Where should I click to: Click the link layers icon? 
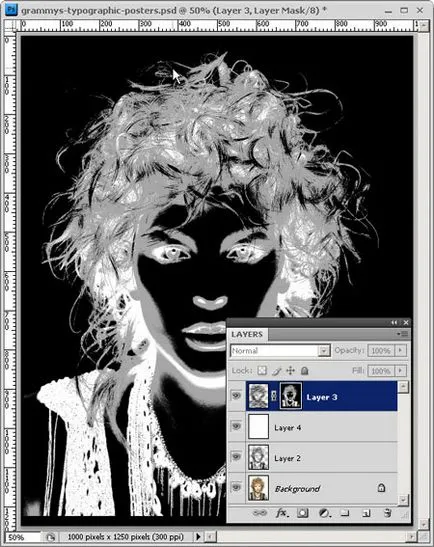pos(260,513)
